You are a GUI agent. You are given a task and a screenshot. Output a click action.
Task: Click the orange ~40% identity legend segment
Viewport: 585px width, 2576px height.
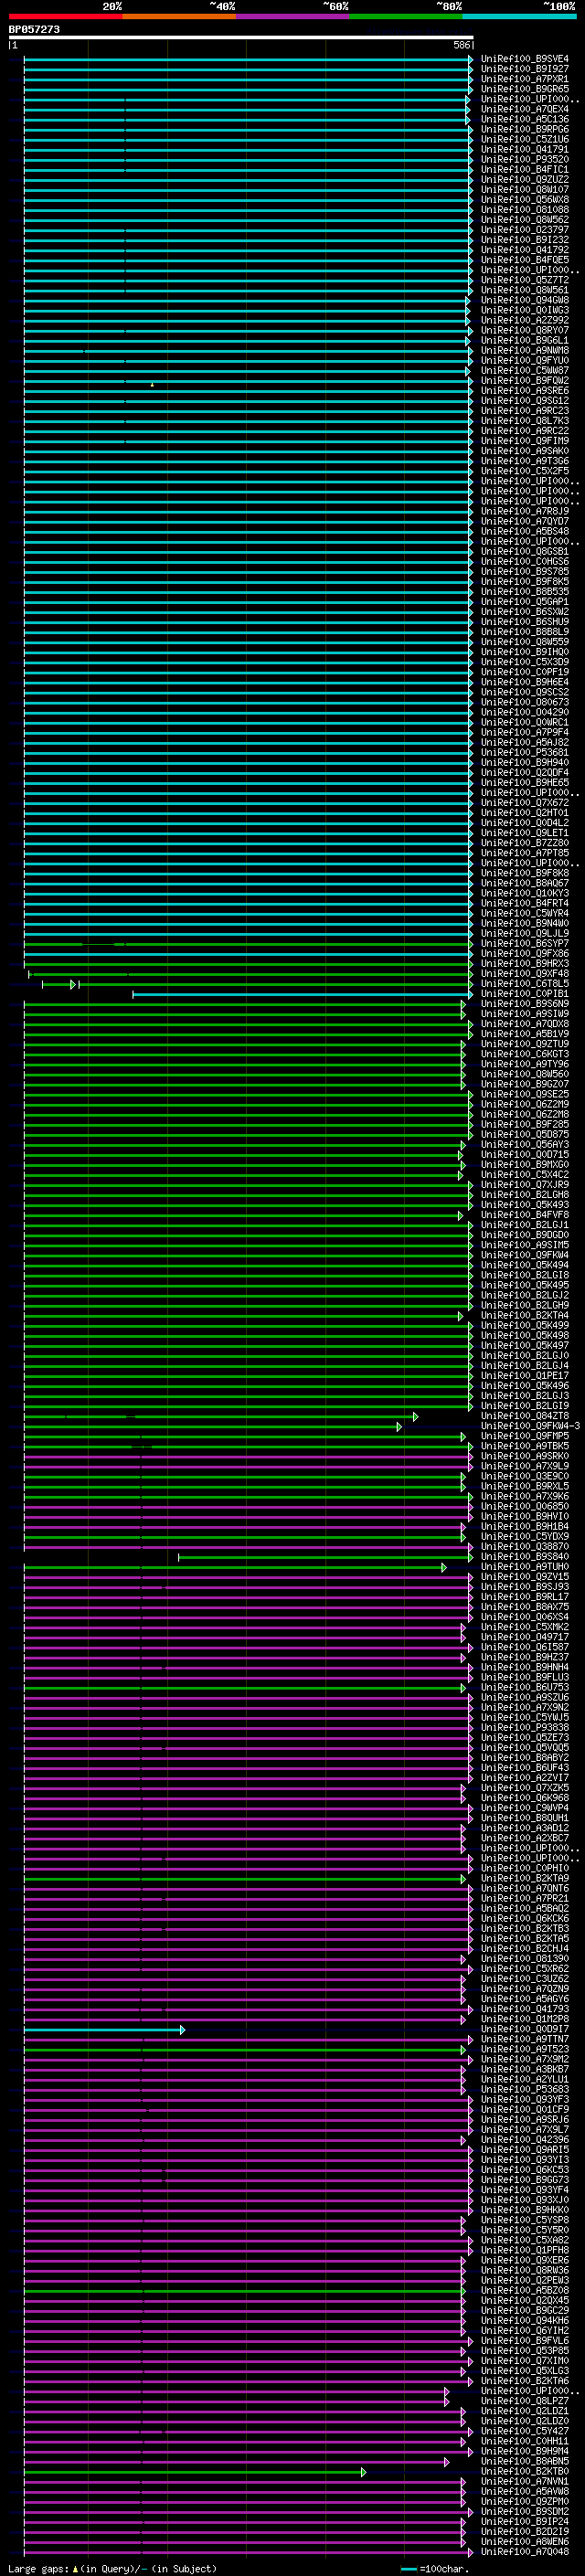[x=179, y=16]
